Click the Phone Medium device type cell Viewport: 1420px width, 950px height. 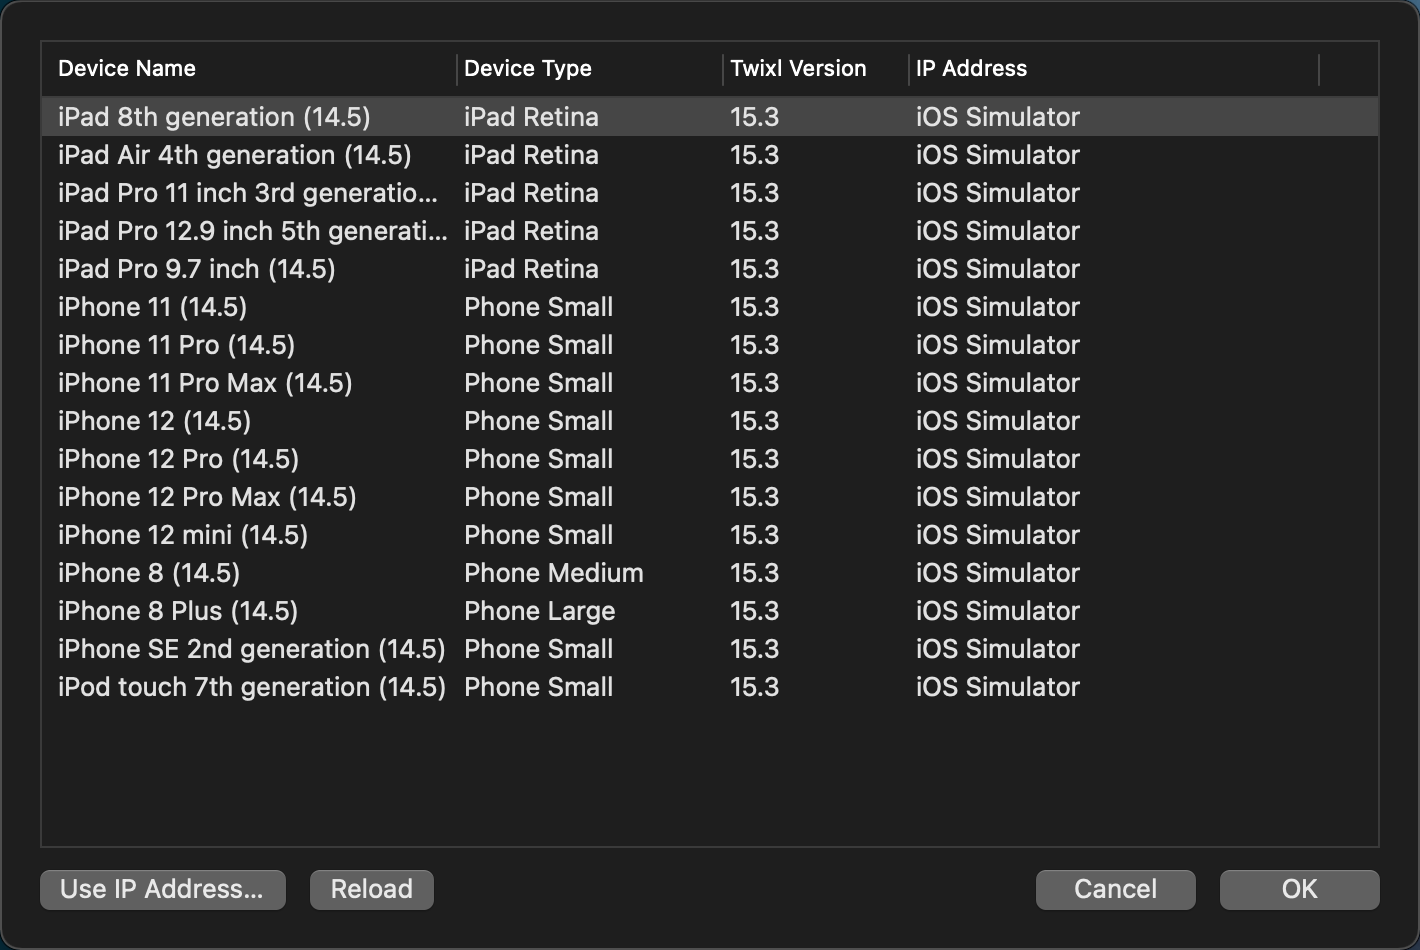554,573
